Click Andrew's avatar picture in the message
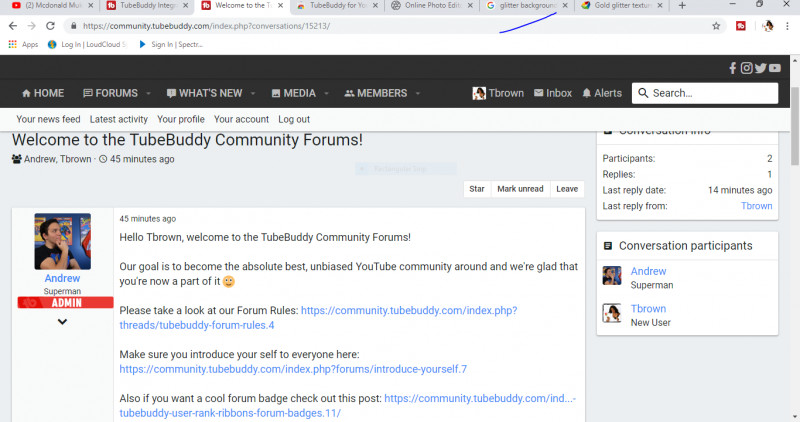800x422 pixels. 62,241
